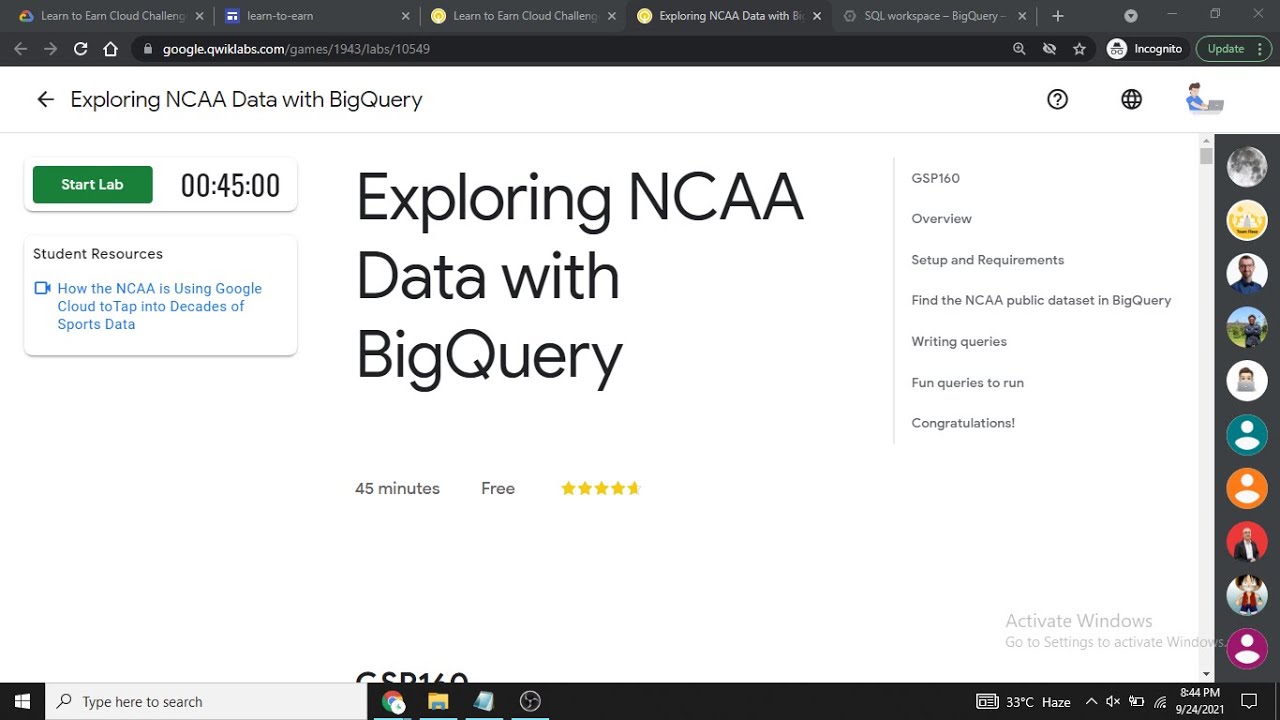This screenshot has height=720, width=1280.
Task: Click the scroll down arrow of the scrollbar
Action: coord(1206,675)
